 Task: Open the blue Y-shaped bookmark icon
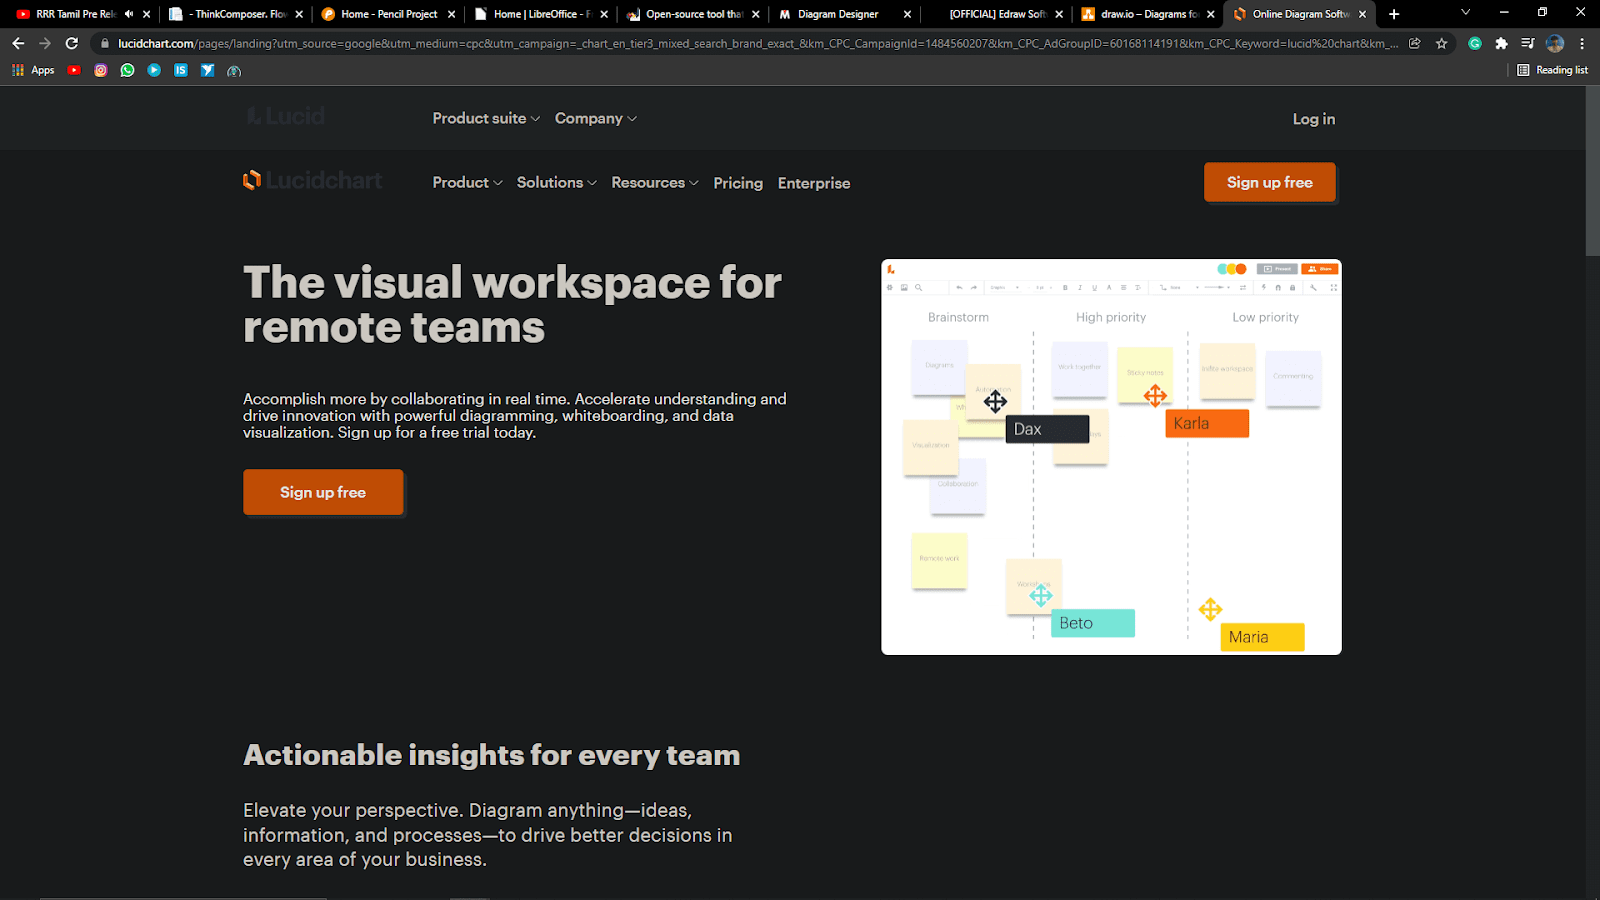pyautogui.click(x=207, y=70)
